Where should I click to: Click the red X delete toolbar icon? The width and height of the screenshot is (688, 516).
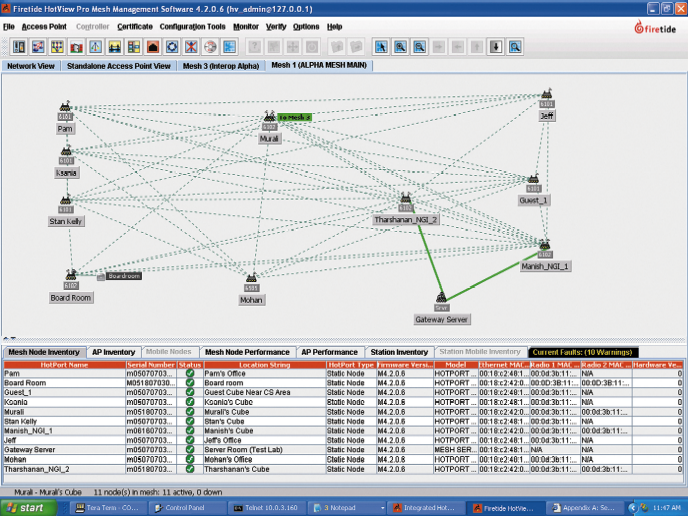[x=191, y=47]
